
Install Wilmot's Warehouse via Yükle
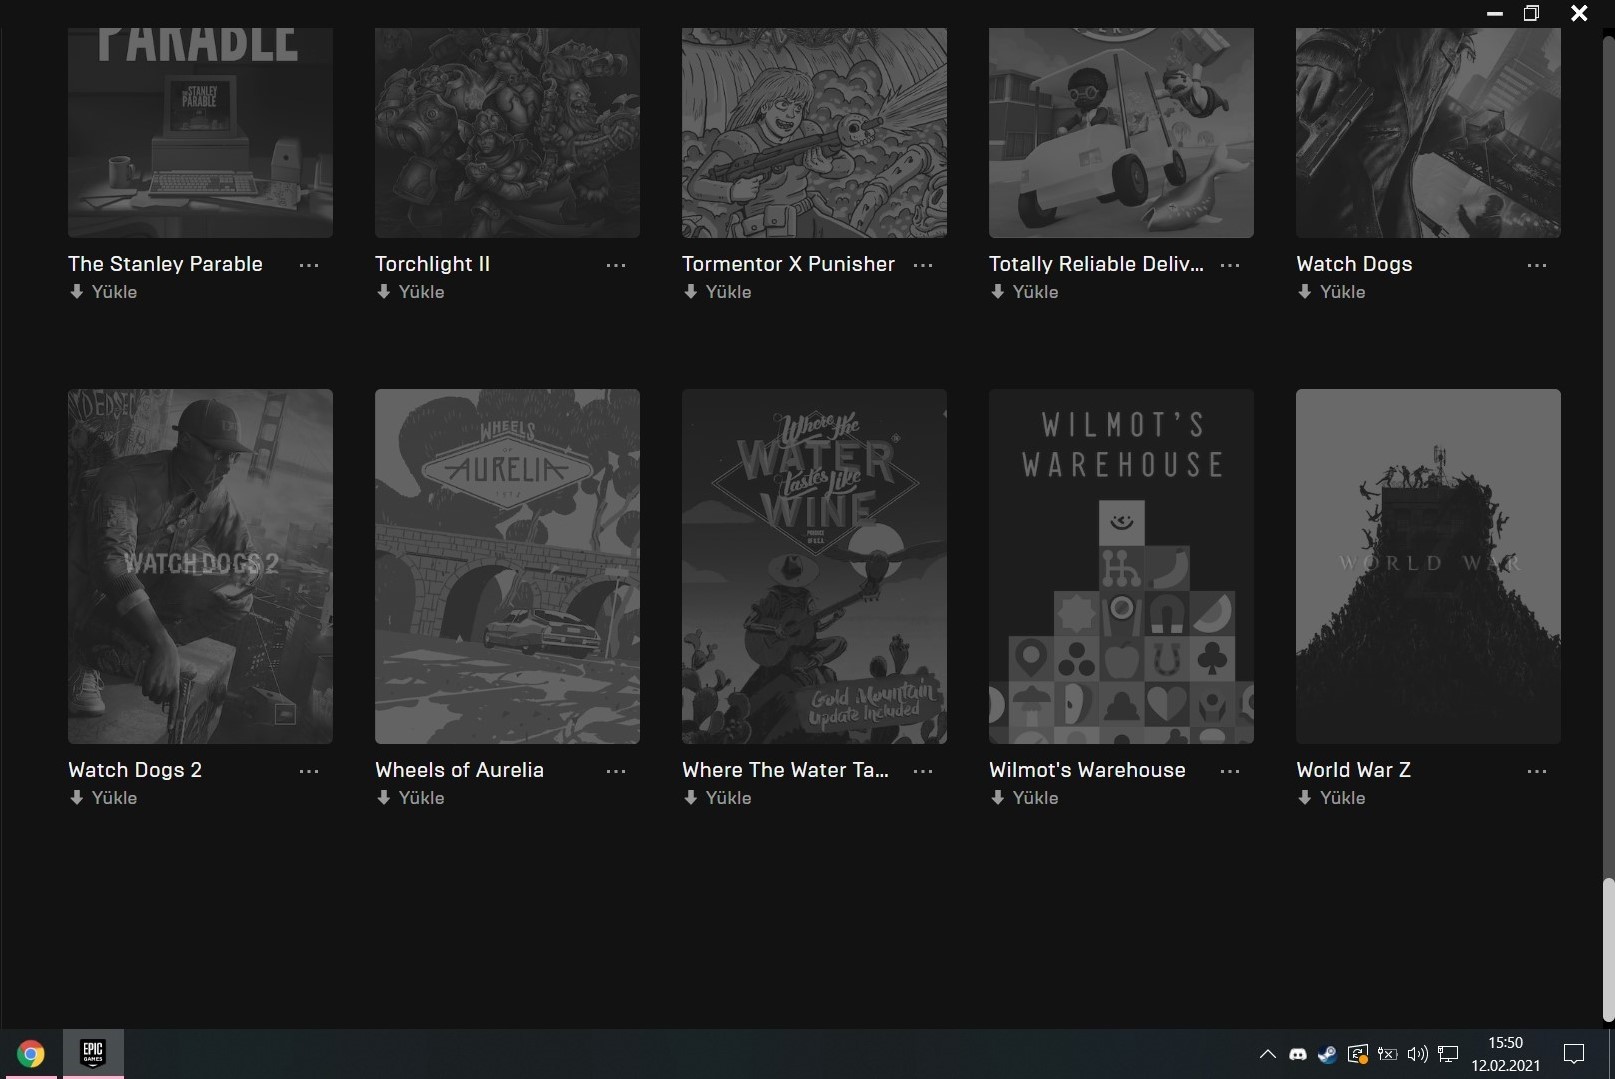[1024, 798]
